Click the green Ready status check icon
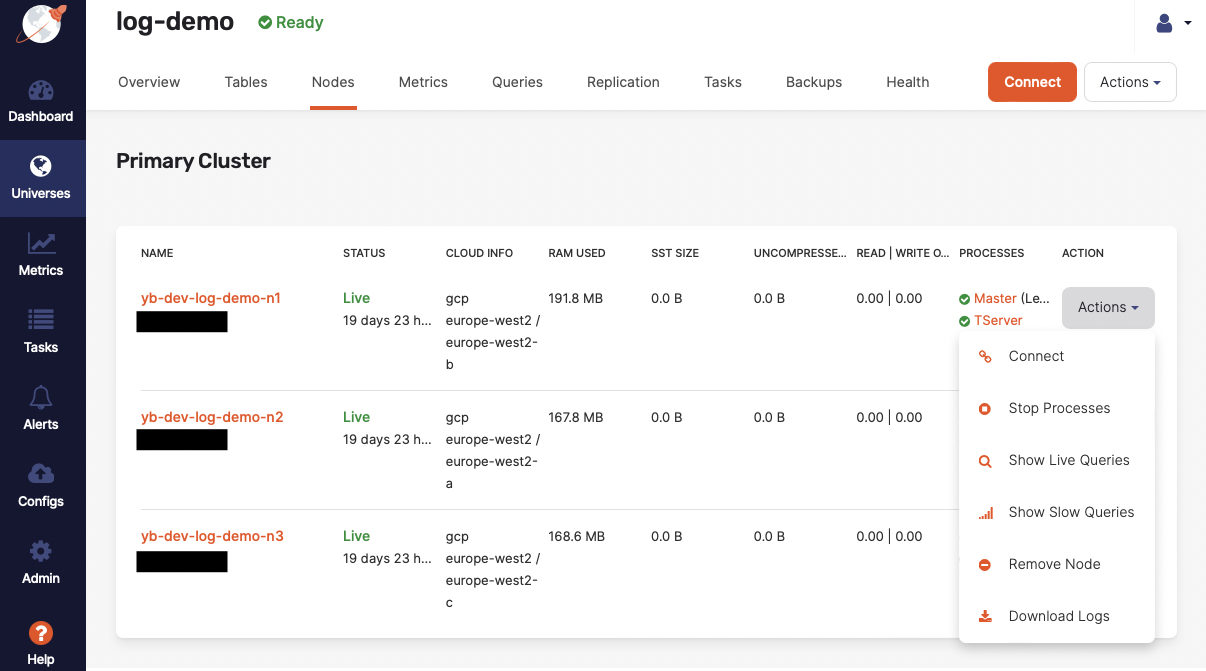 tap(265, 22)
